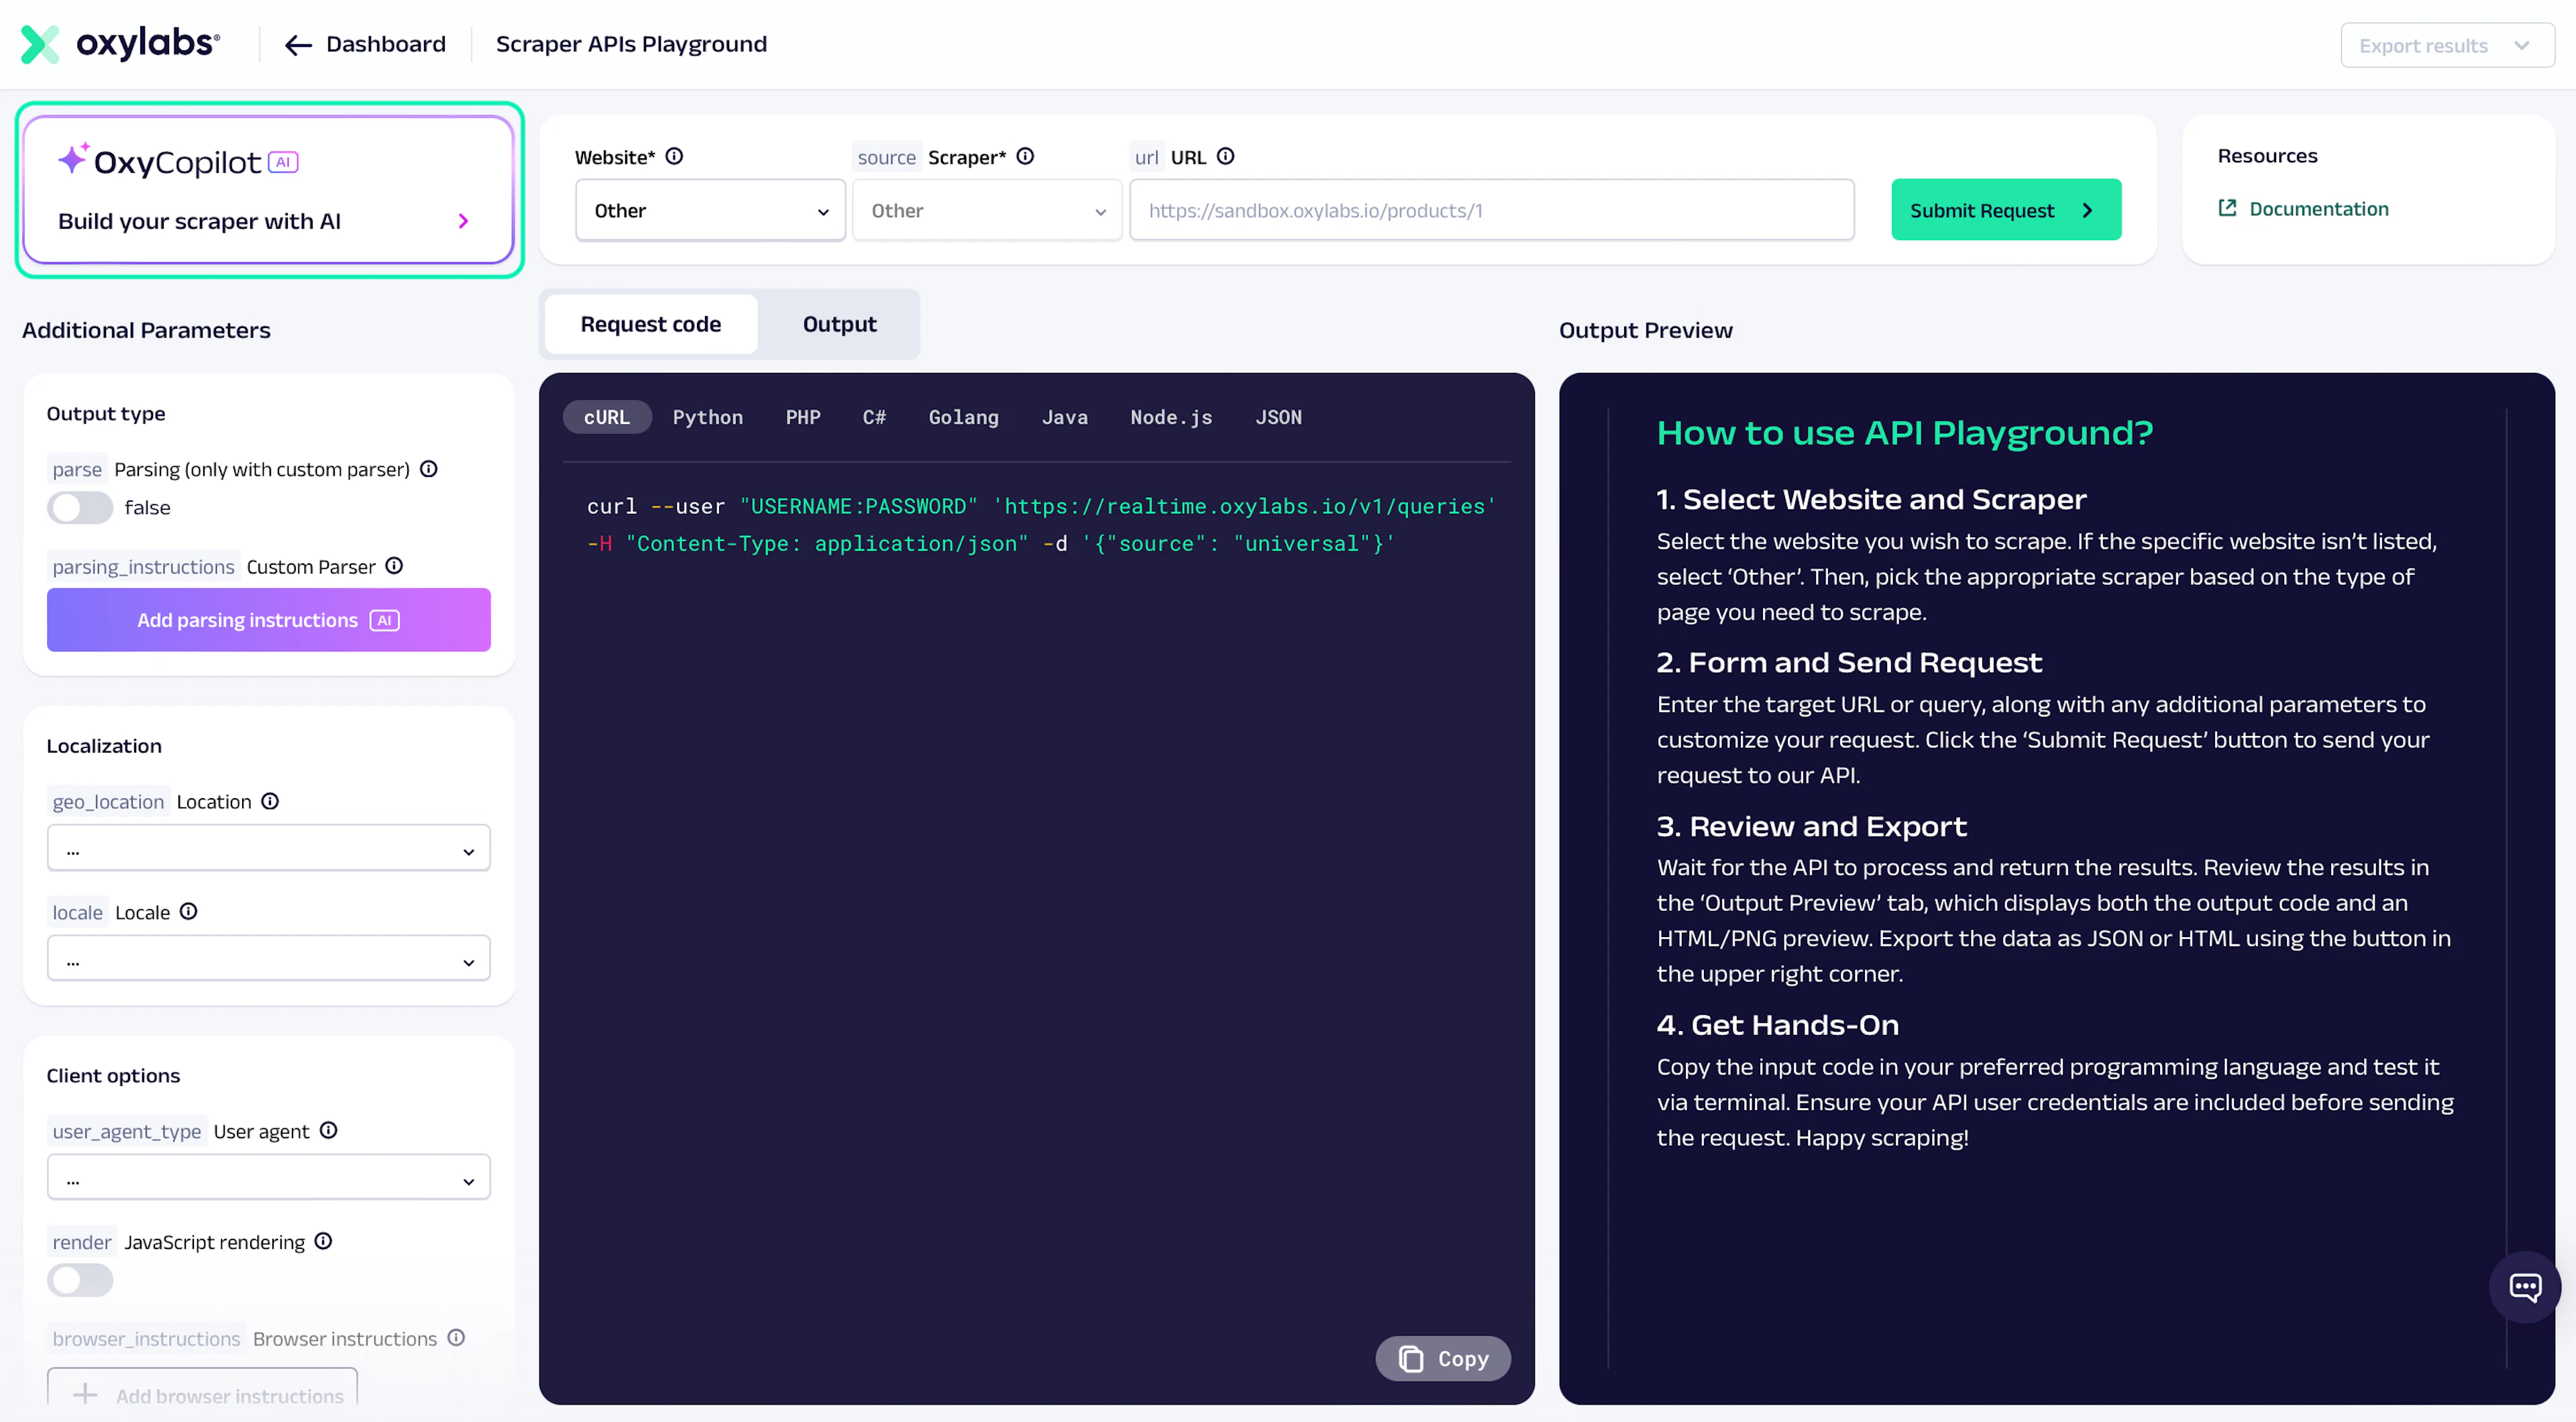The width and height of the screenshot is (2576, 1422).
Task: Click the info icon next to User agent
Action: point(328,1130)
